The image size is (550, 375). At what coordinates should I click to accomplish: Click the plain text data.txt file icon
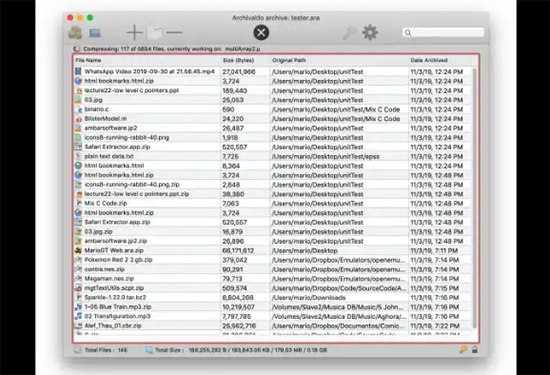coord(79,156)
